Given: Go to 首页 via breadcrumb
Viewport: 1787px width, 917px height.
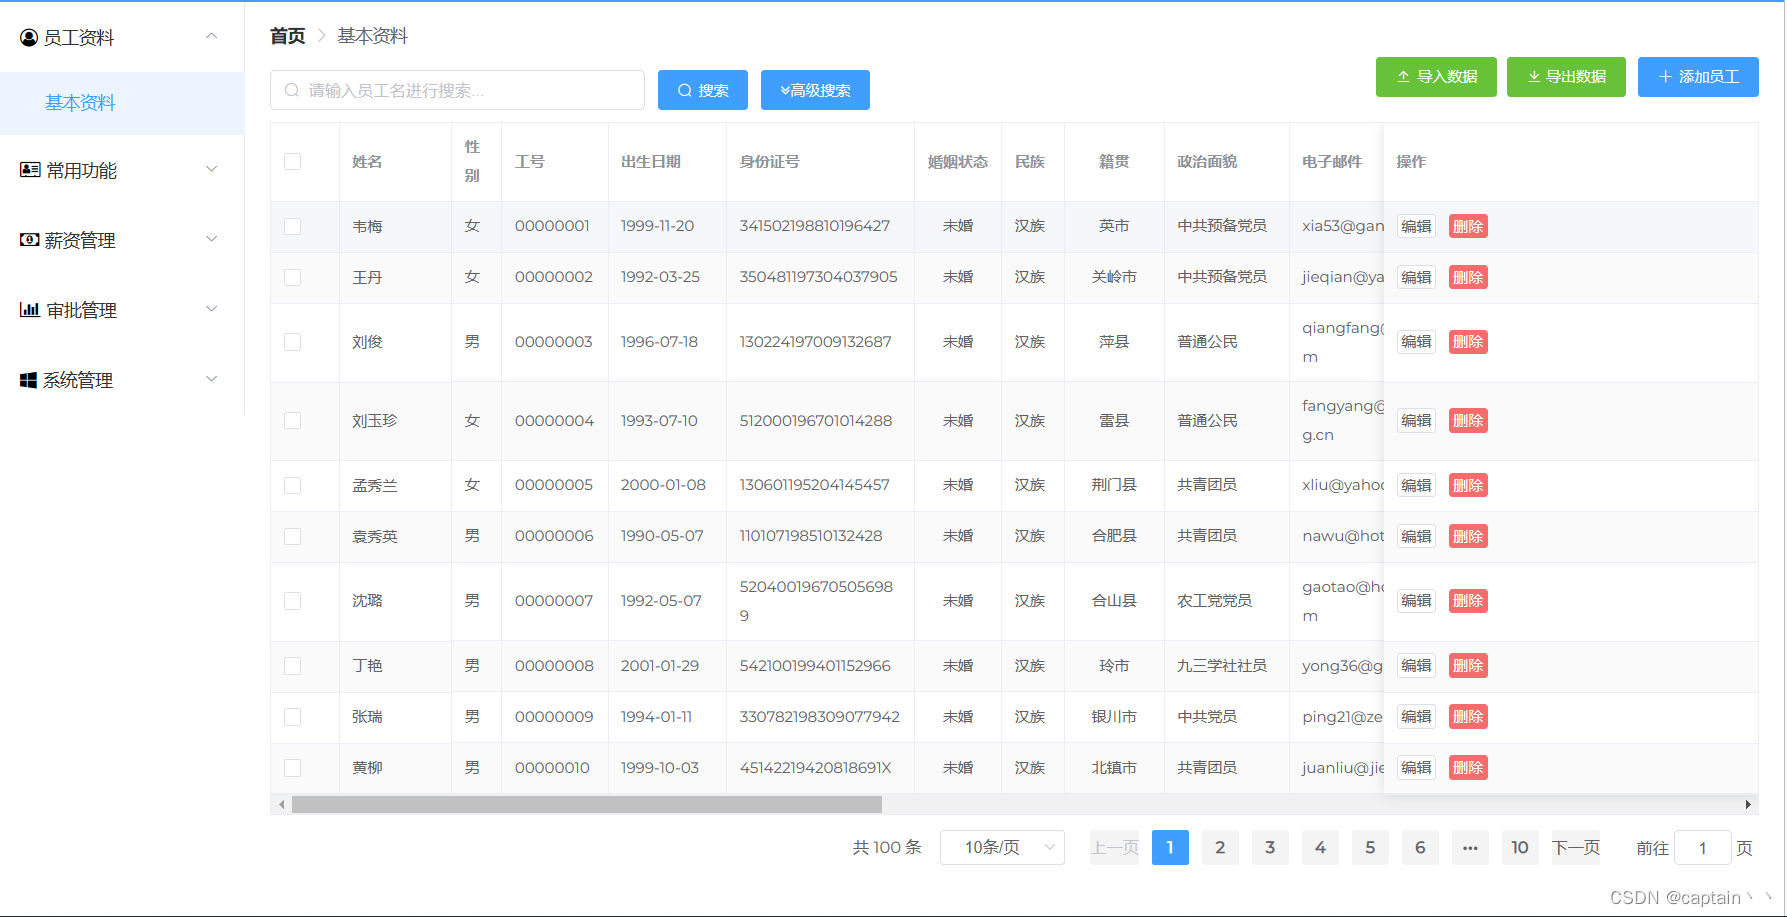Looking at the screenshot, I should [288, 36].
